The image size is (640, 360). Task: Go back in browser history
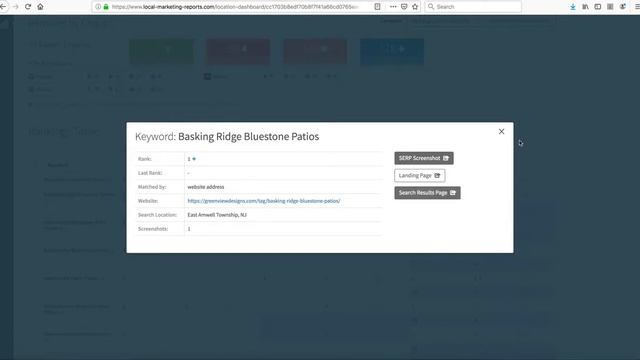click(x=3, y=7)
